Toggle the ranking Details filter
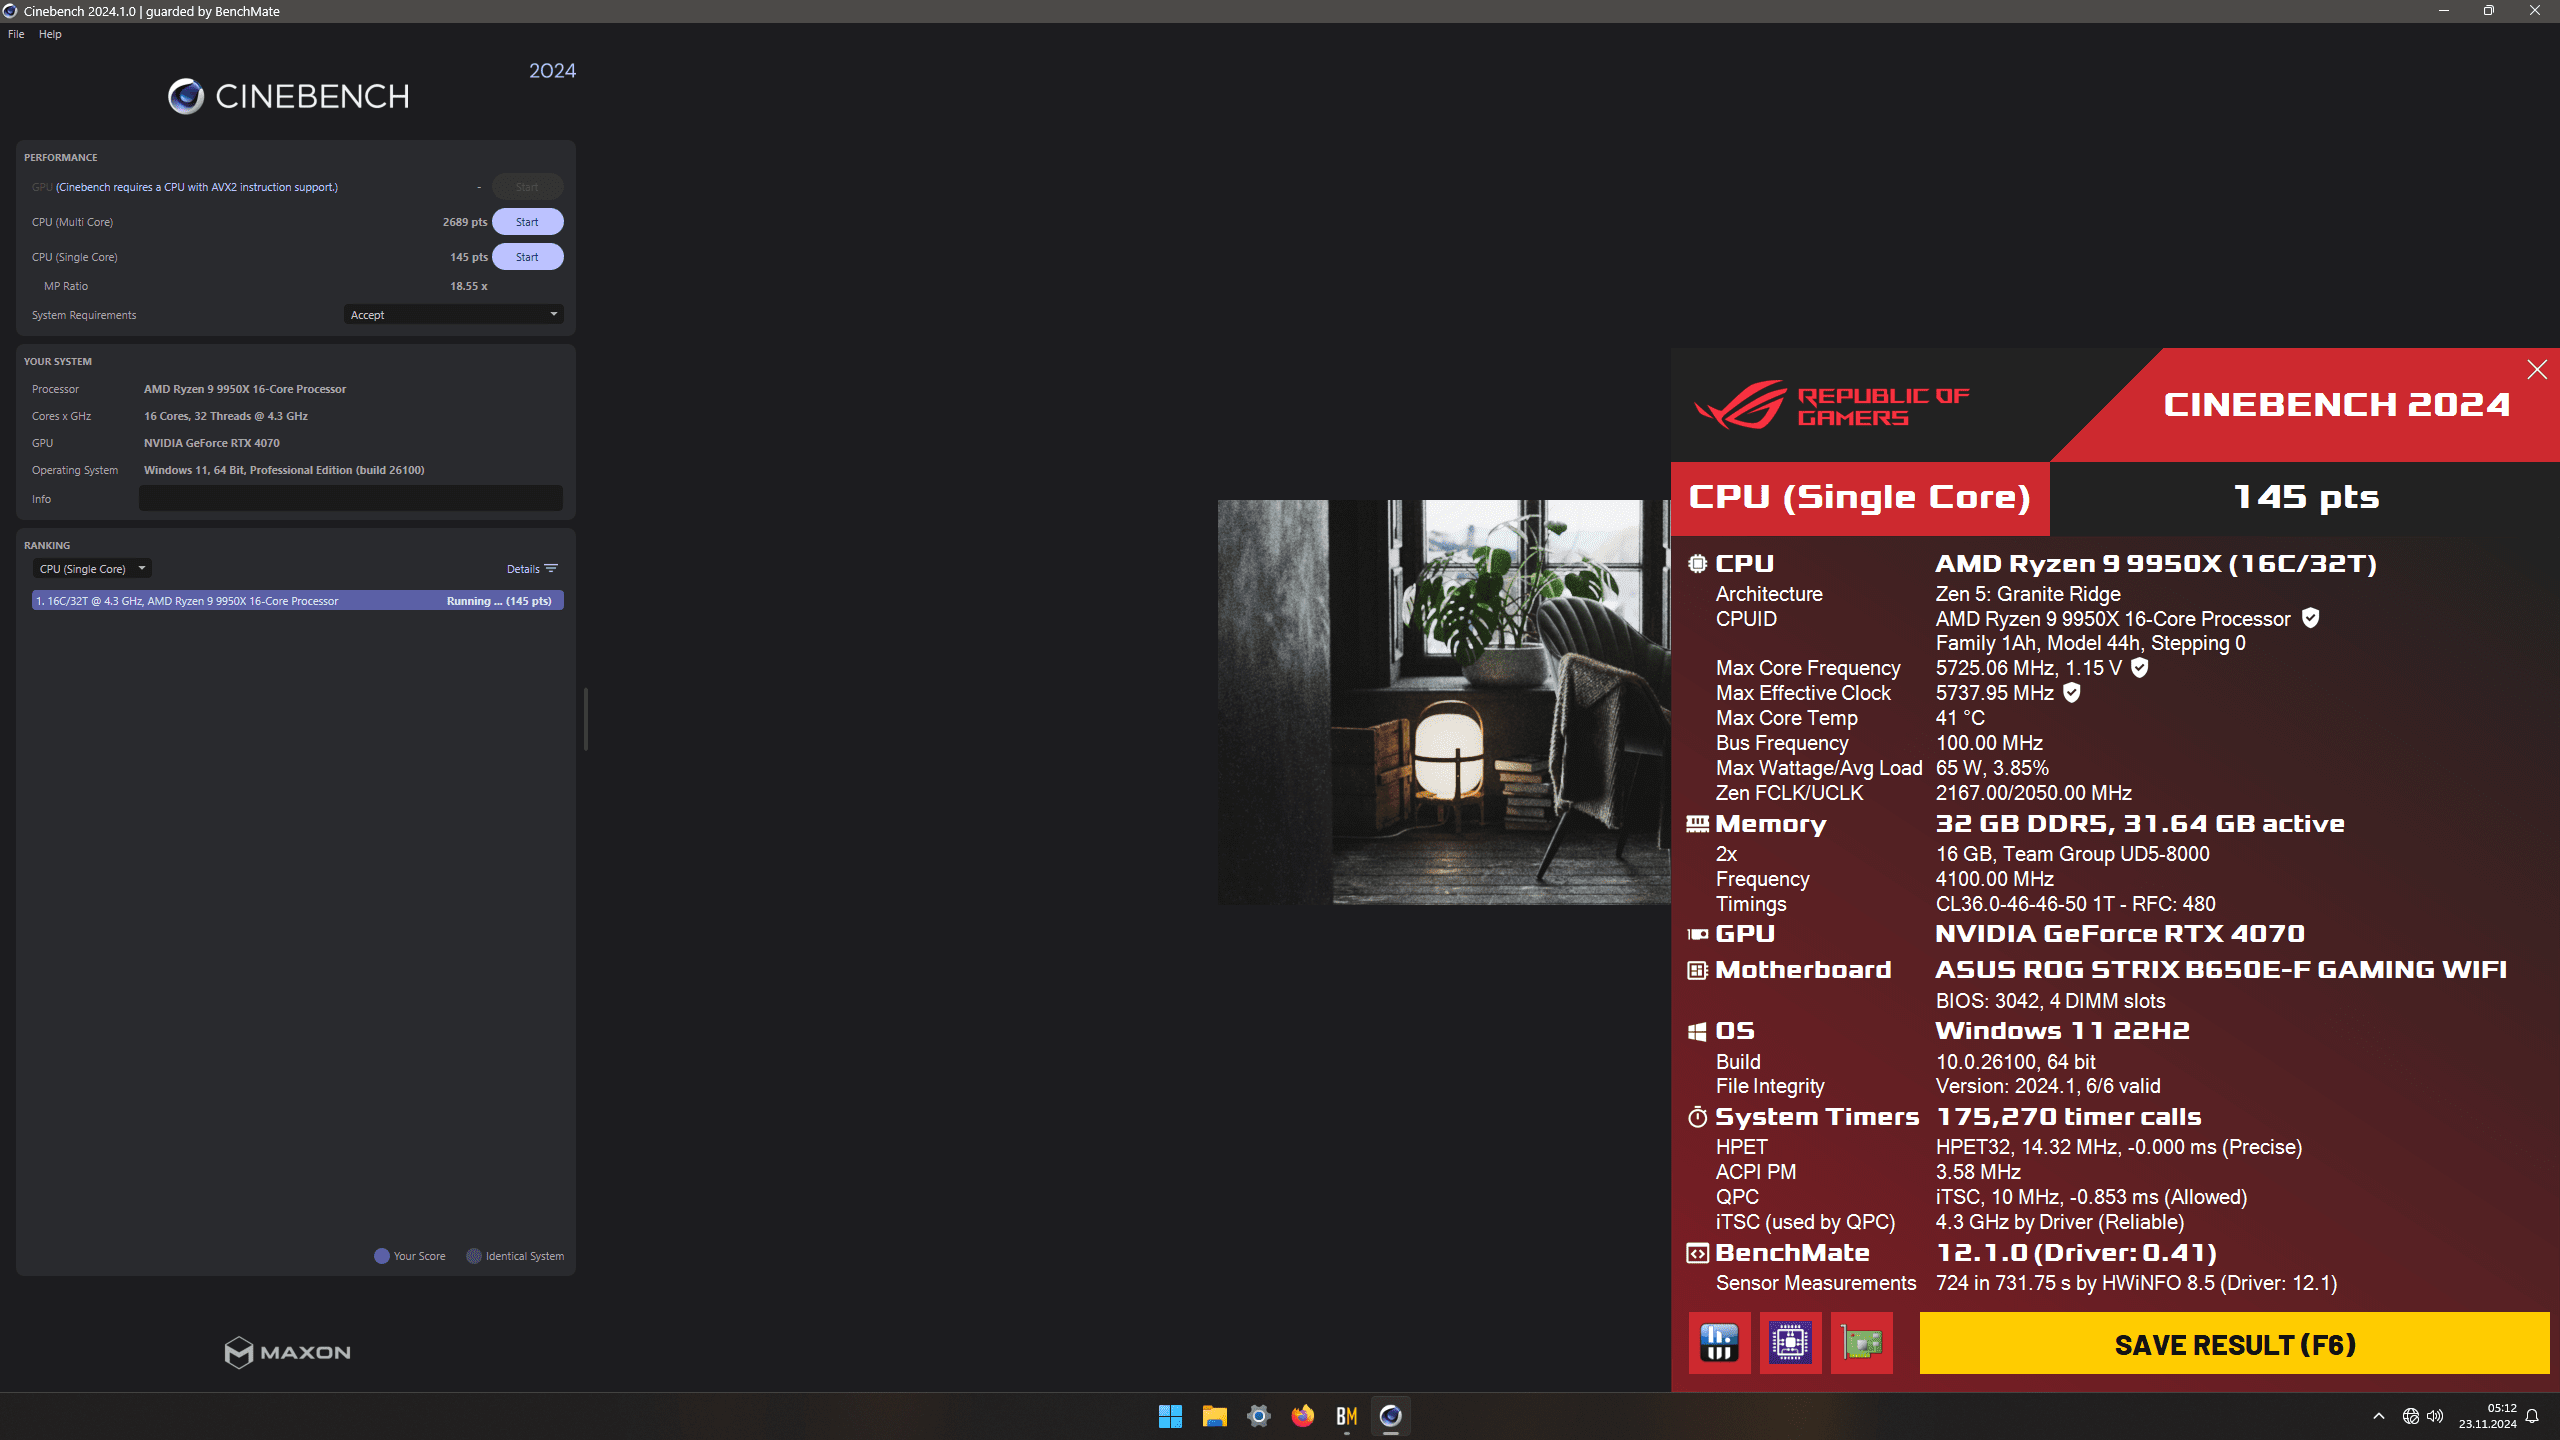 (x=532, y=569)
